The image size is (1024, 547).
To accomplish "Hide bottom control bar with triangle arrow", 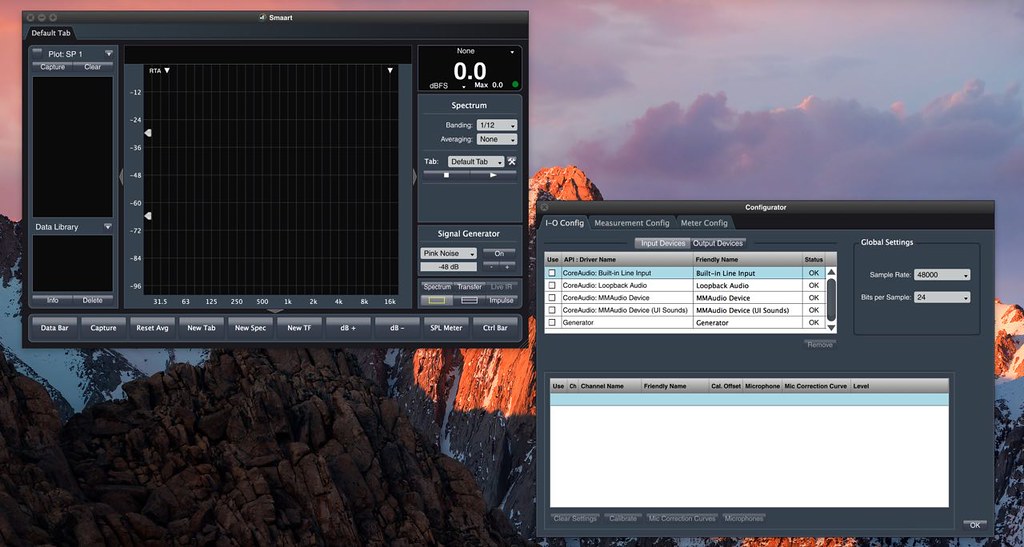I will pos(275,311).
